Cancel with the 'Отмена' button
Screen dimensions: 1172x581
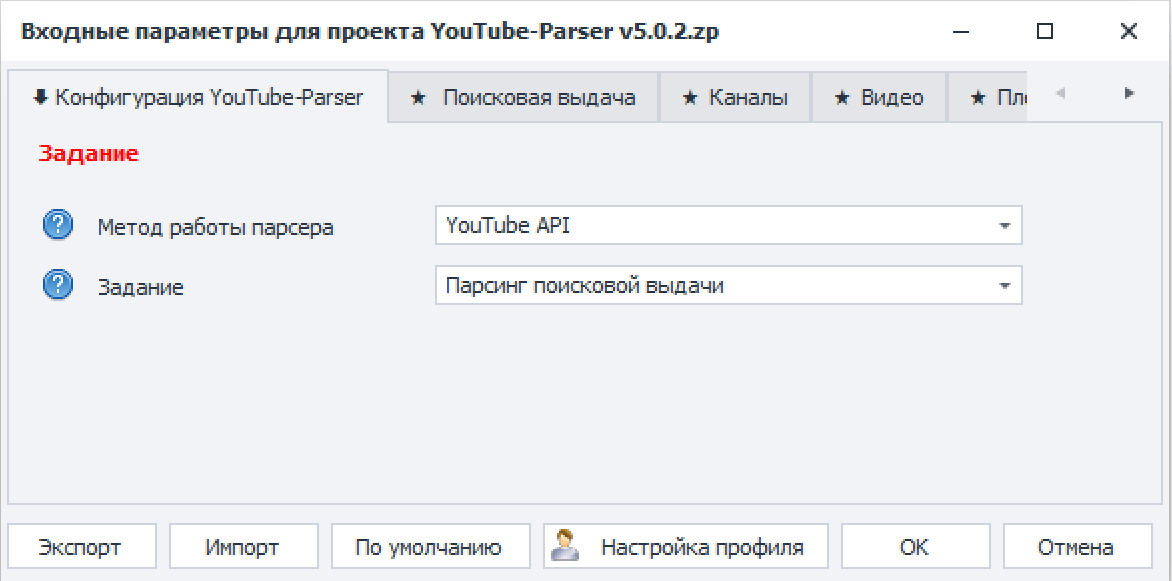1076,547
